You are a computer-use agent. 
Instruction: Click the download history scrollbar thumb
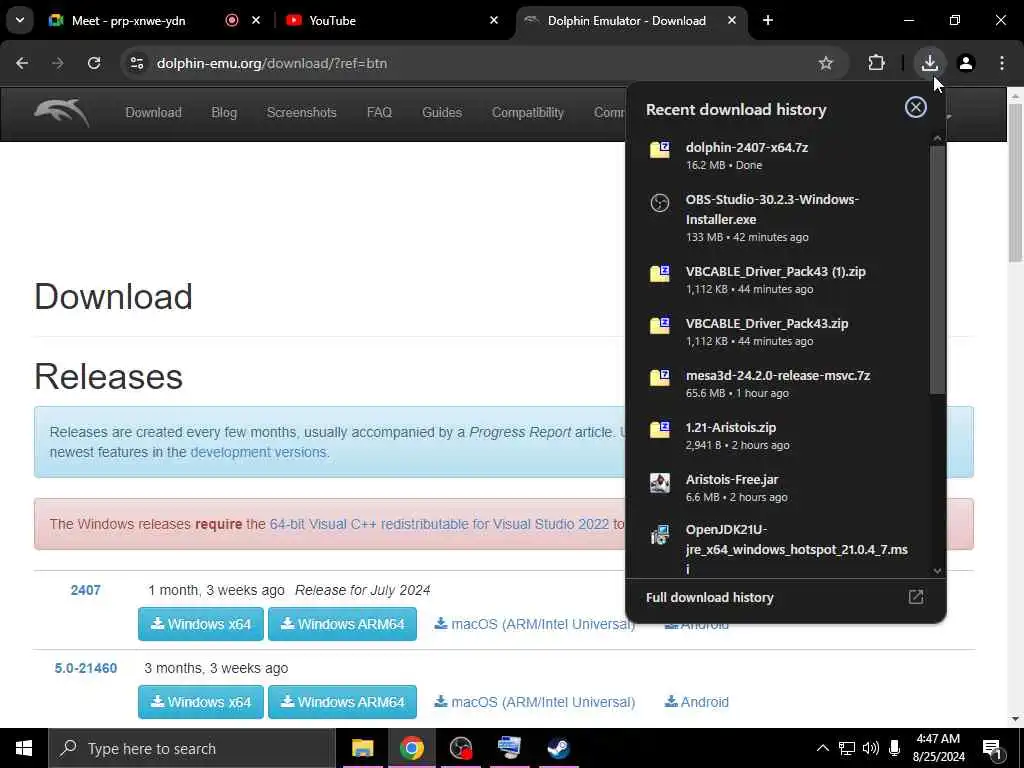pyautogui.click(x=938, y=270)
